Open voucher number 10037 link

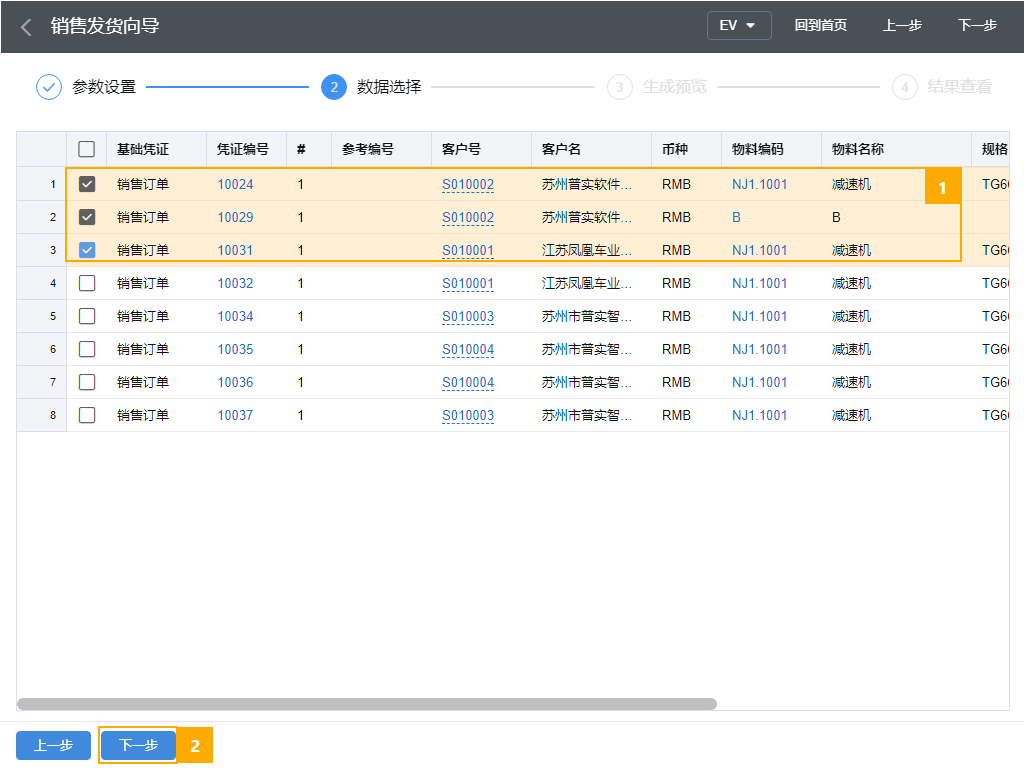coord(235,415)
